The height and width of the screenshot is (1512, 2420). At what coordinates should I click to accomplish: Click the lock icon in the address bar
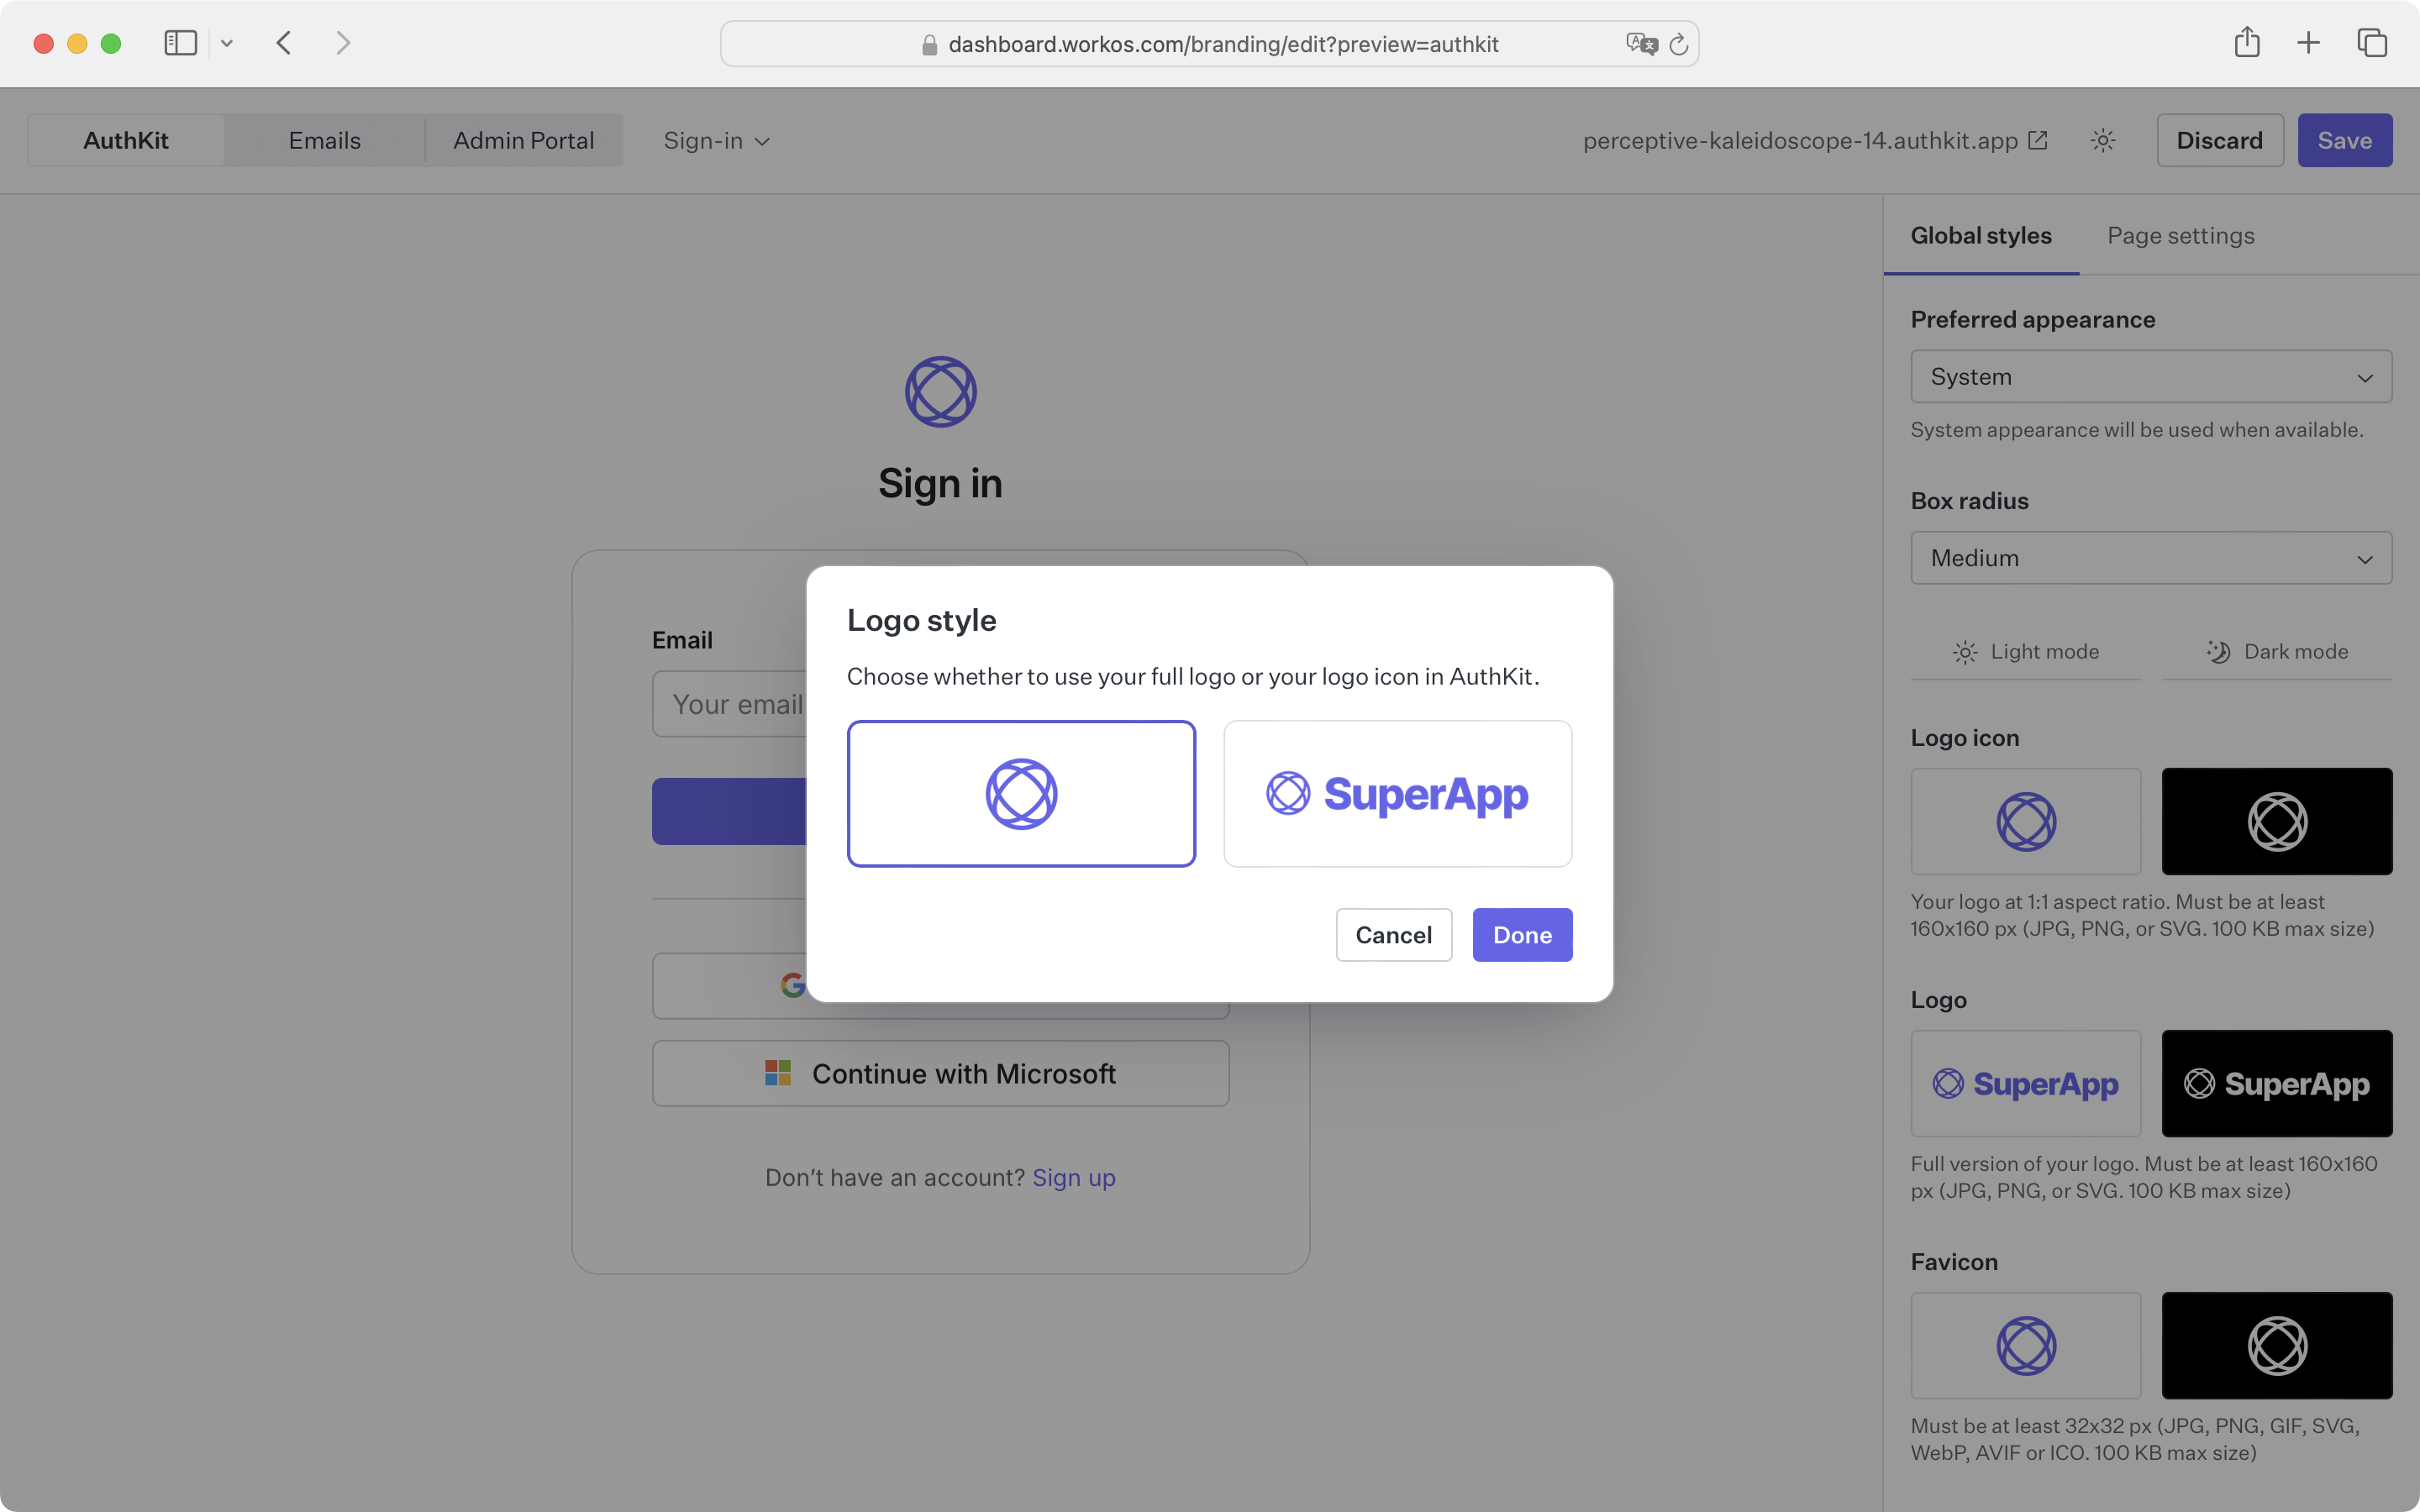tap(929, 45)
